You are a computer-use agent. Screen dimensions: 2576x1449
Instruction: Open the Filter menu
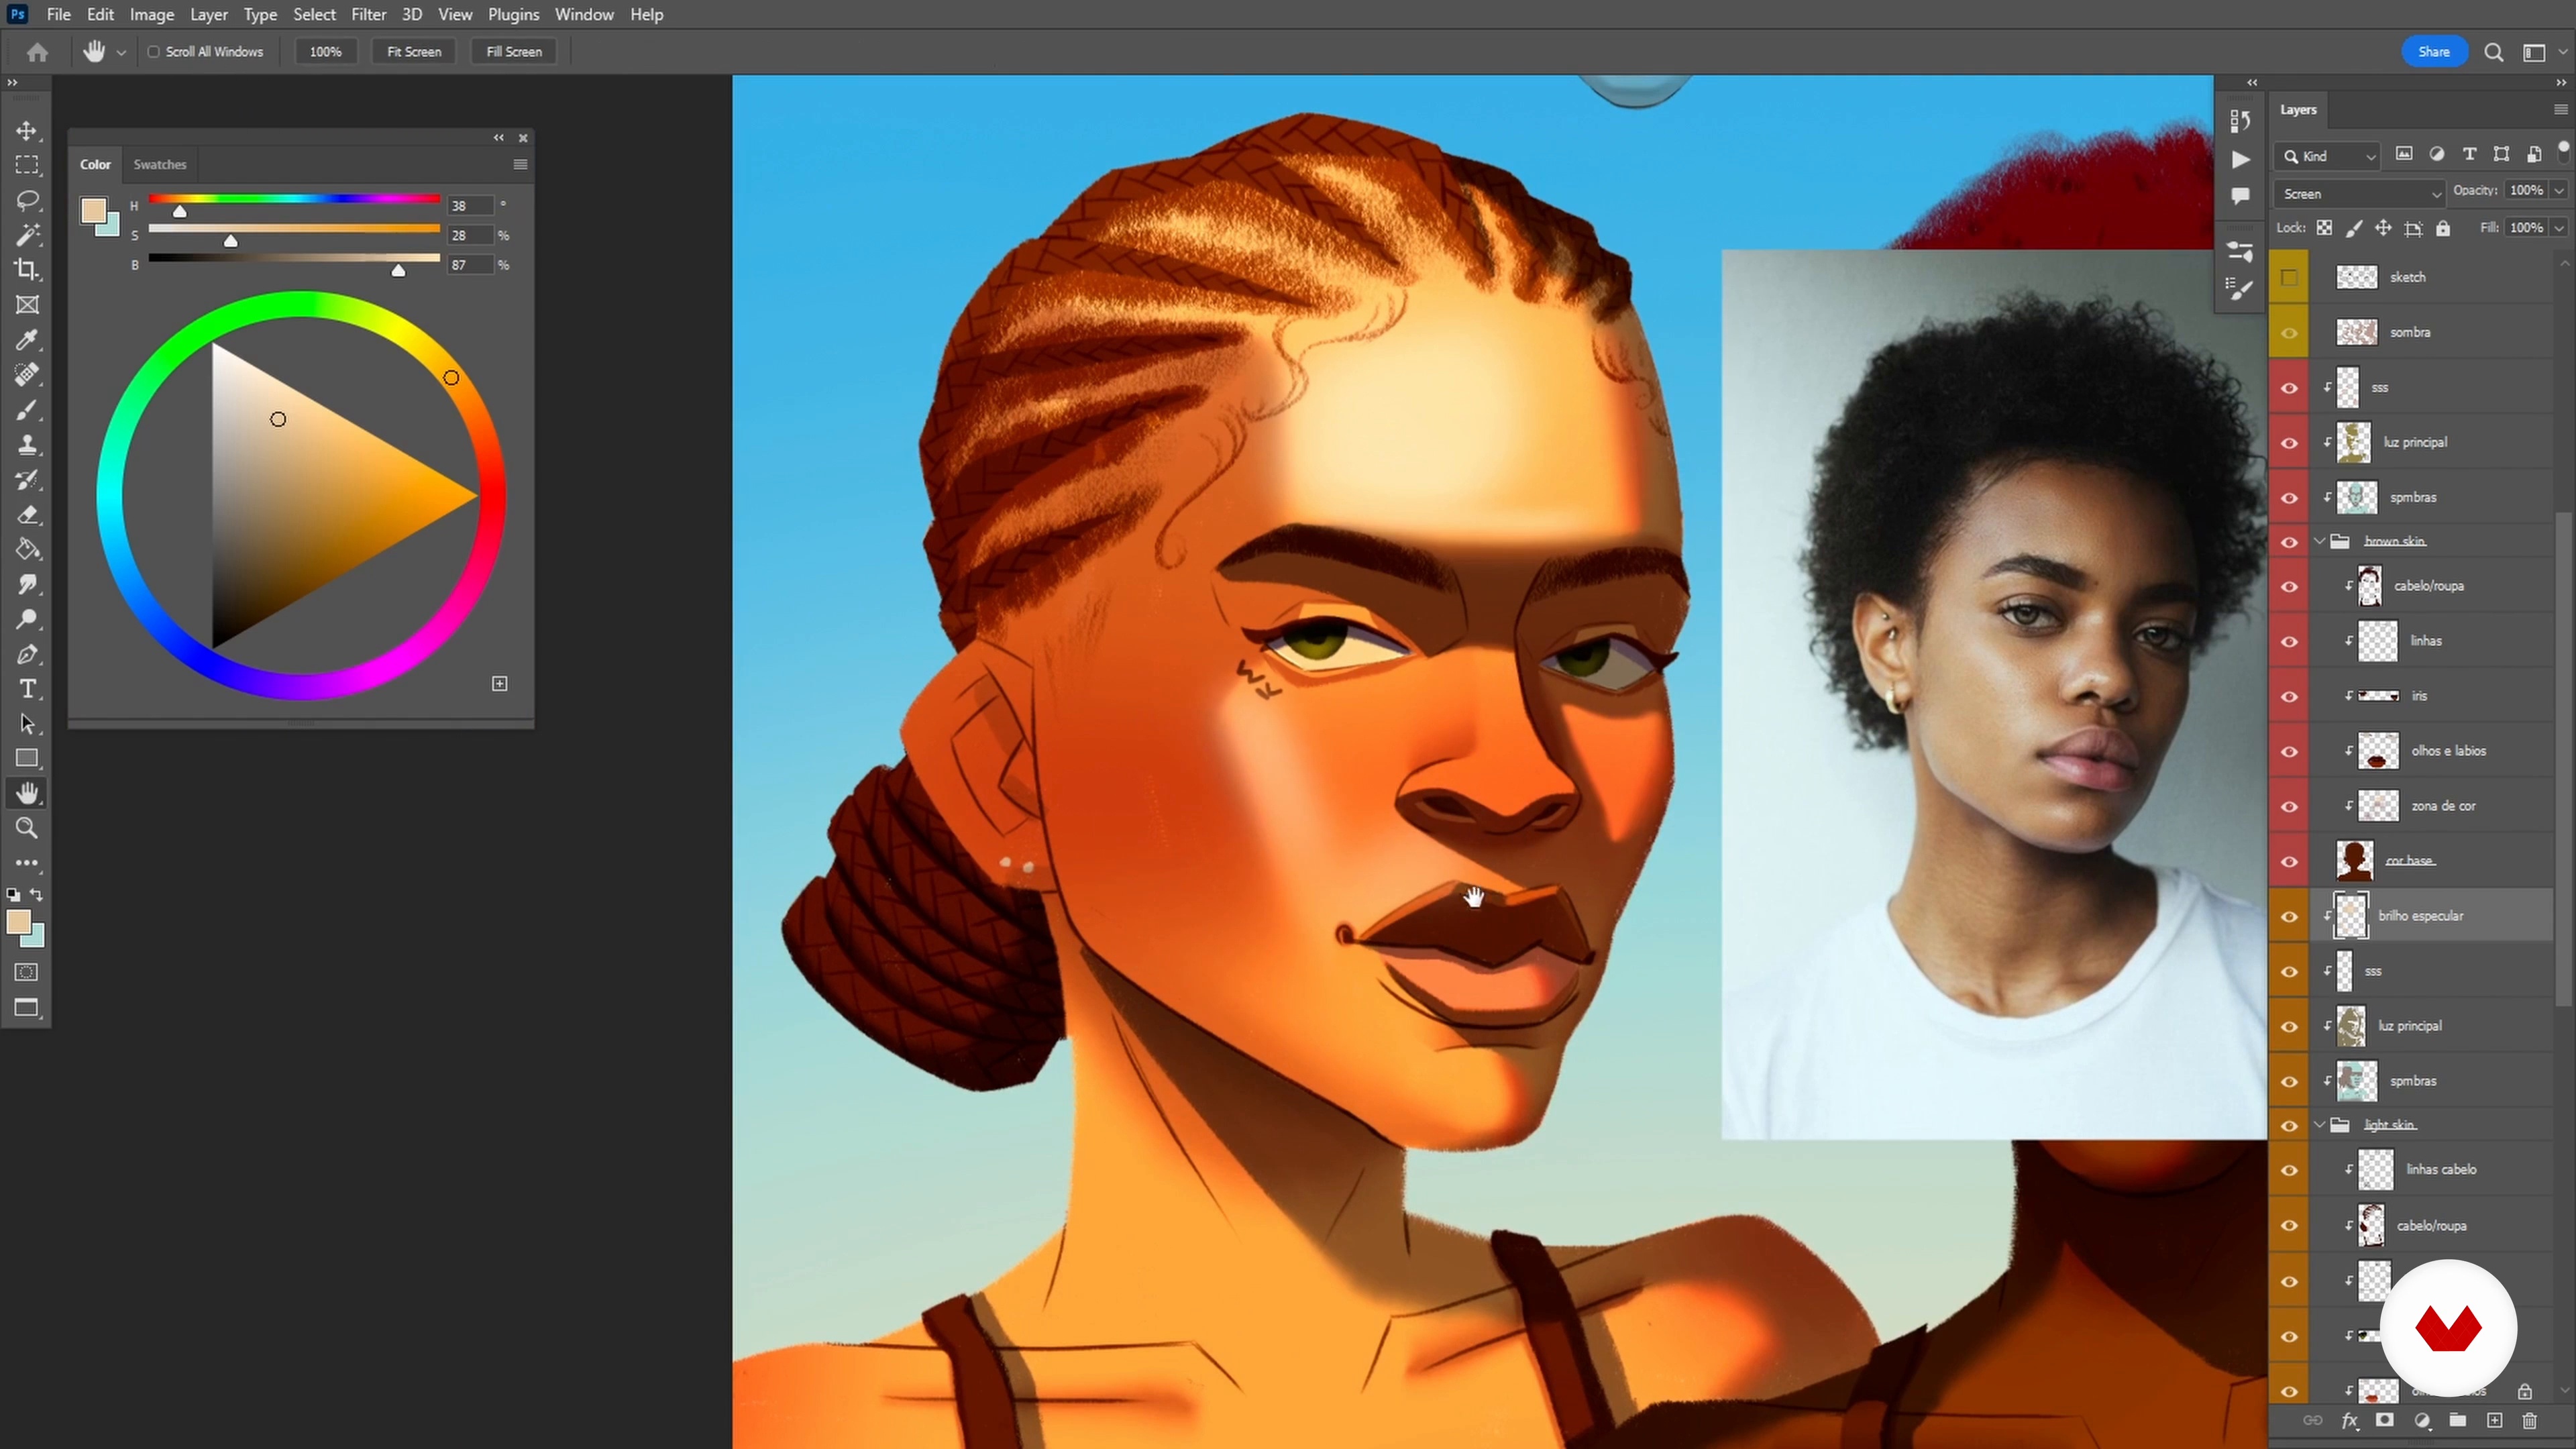[368, 14]
